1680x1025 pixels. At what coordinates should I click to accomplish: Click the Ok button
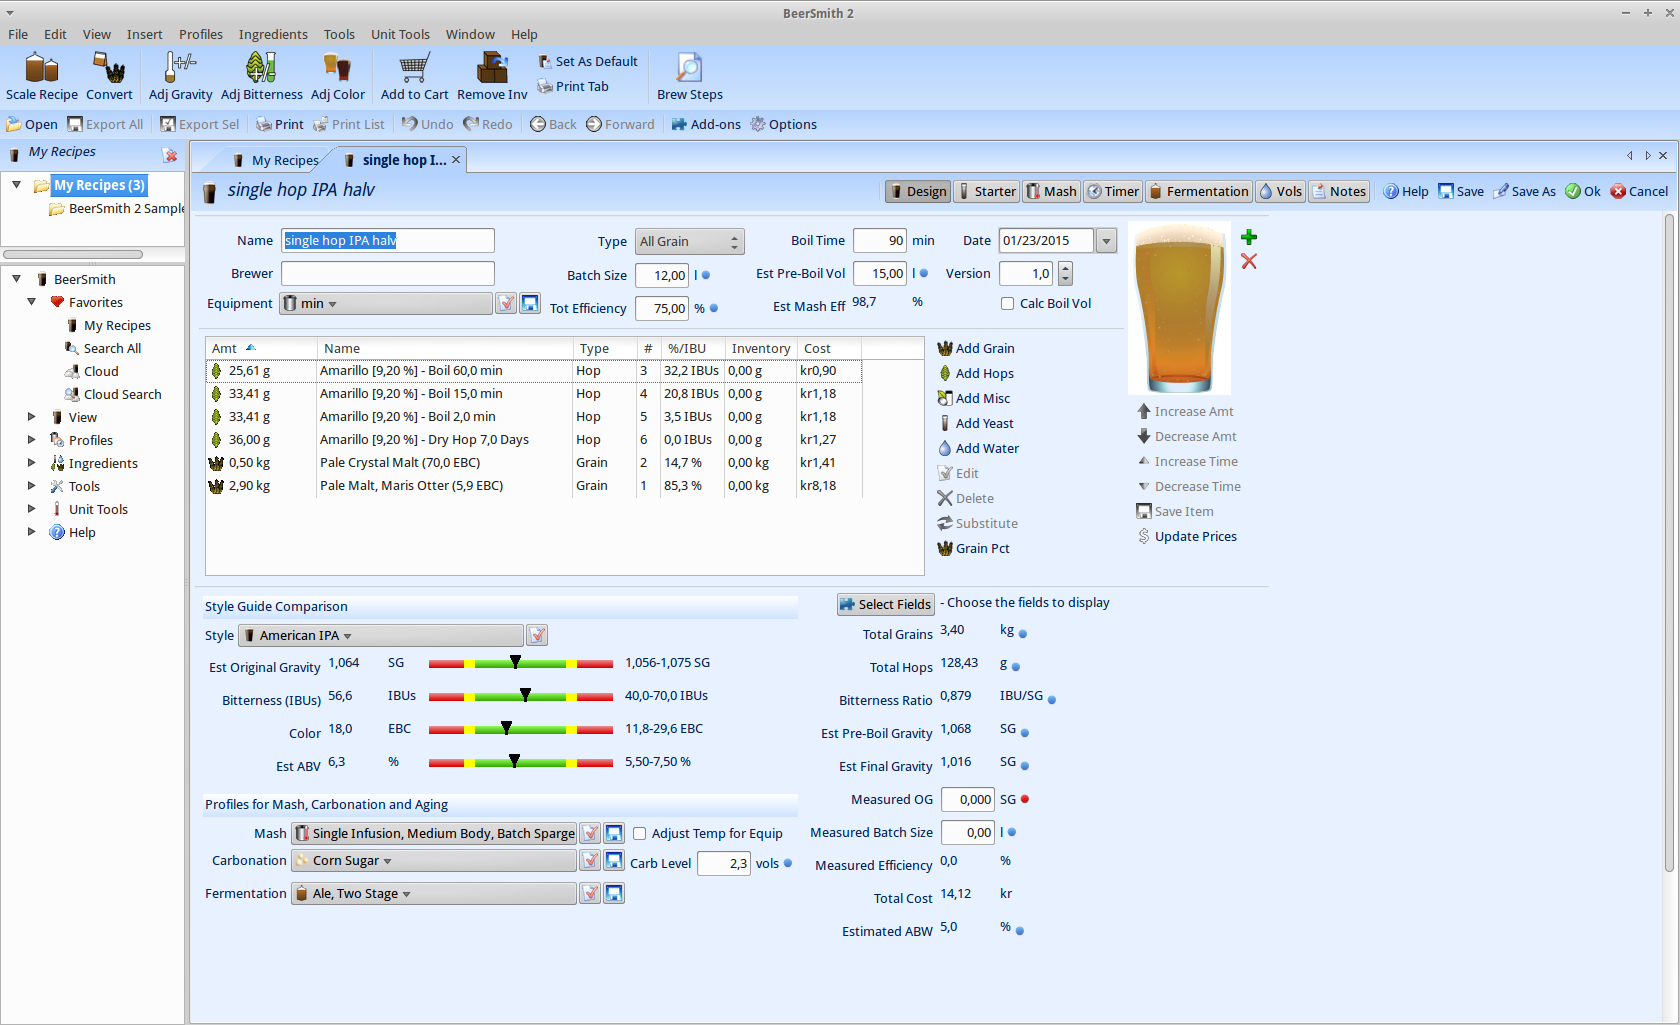pos(1583,191)
